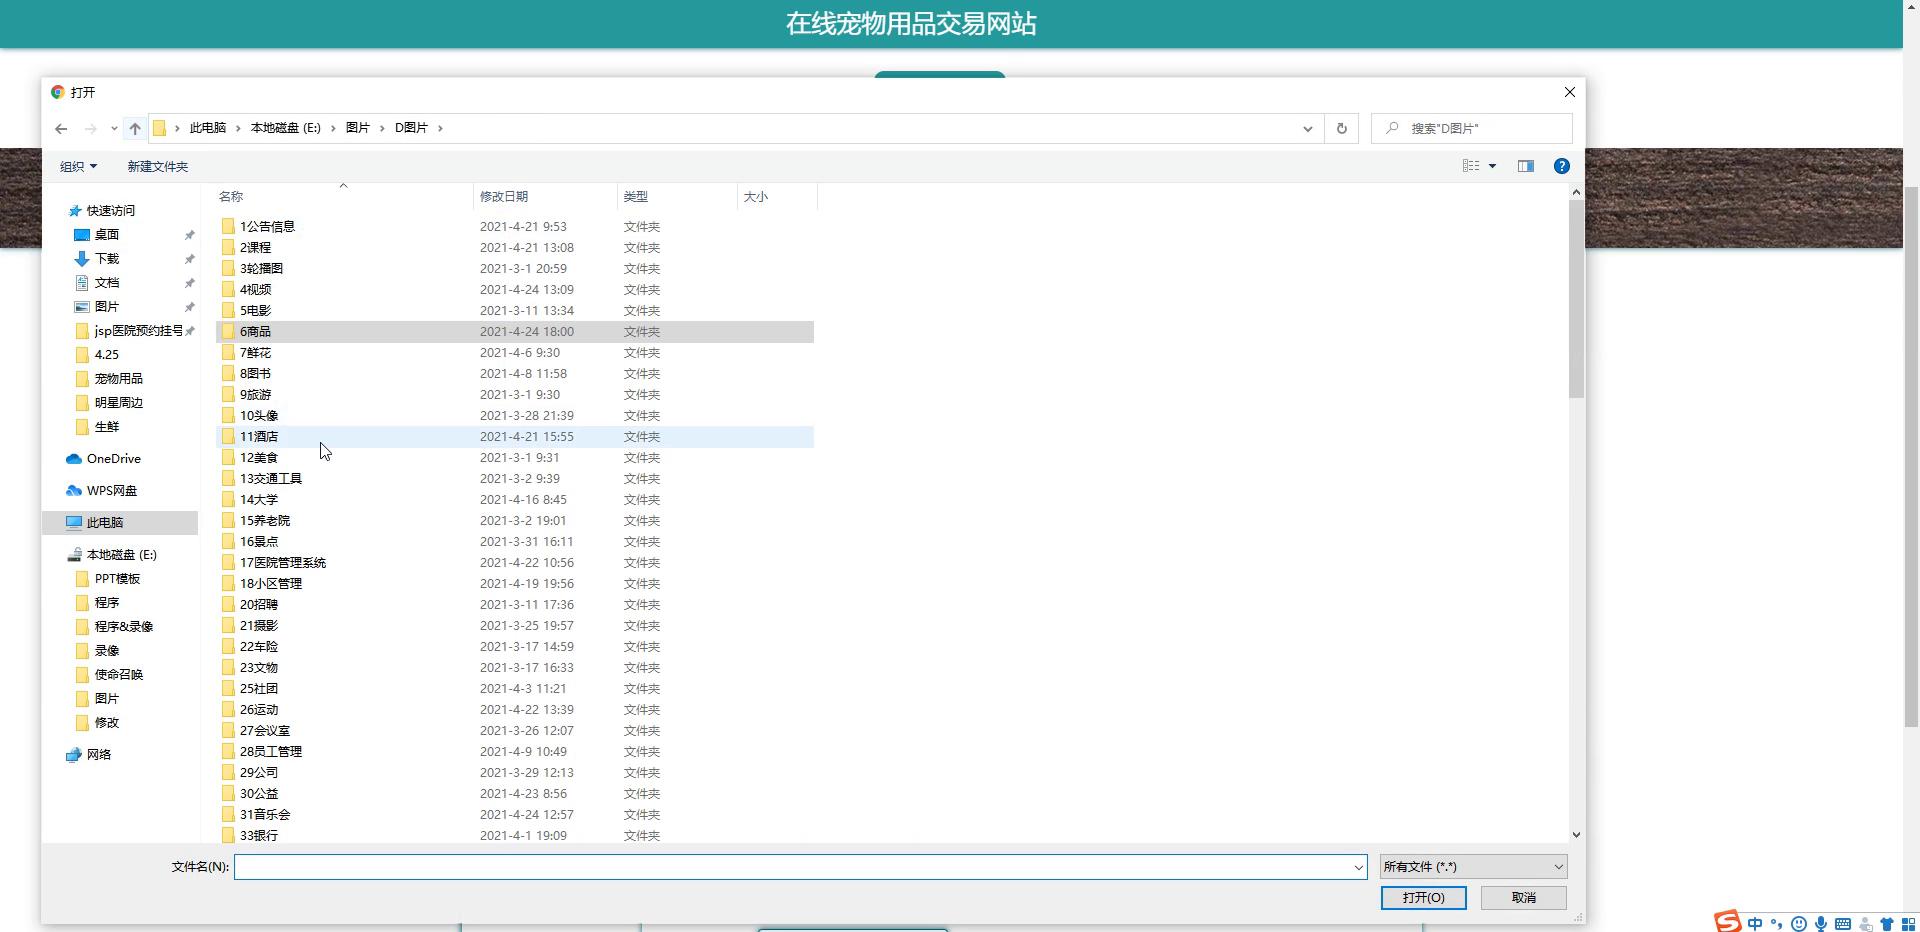1920x932 pixels.
Task: Select WPS网盘 in the sidebar
Action: click(111, 491)
